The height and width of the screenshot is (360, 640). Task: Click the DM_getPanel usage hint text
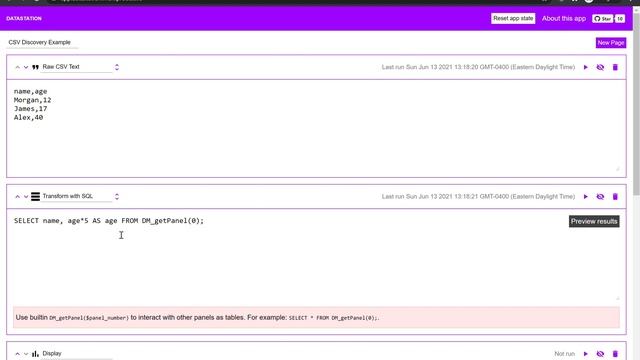[198, 318]
